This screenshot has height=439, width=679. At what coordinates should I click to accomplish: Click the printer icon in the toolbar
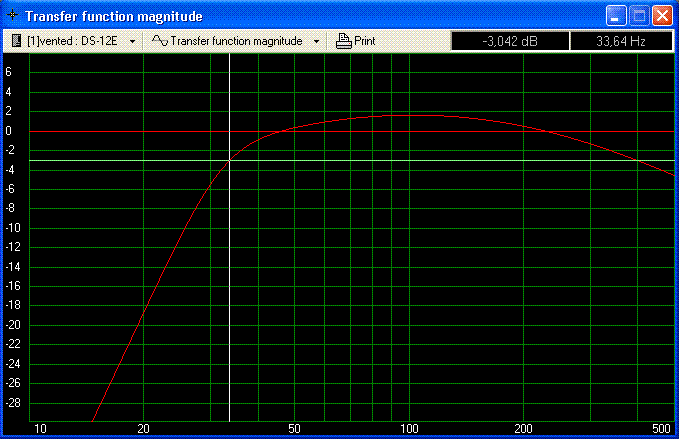click(x=343, y=41)
